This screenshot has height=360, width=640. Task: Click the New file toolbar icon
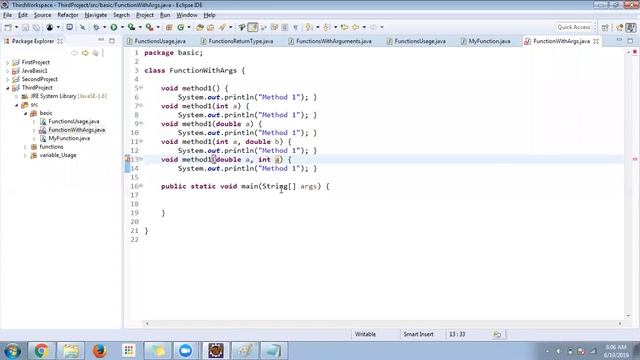(8, 27)
